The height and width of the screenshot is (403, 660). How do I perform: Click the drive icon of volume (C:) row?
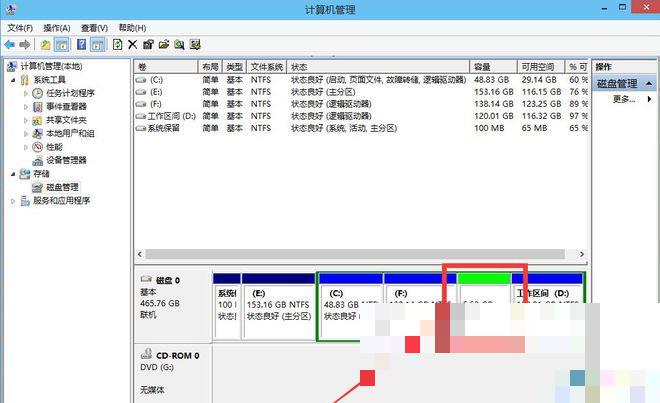(x=141, y=80)
